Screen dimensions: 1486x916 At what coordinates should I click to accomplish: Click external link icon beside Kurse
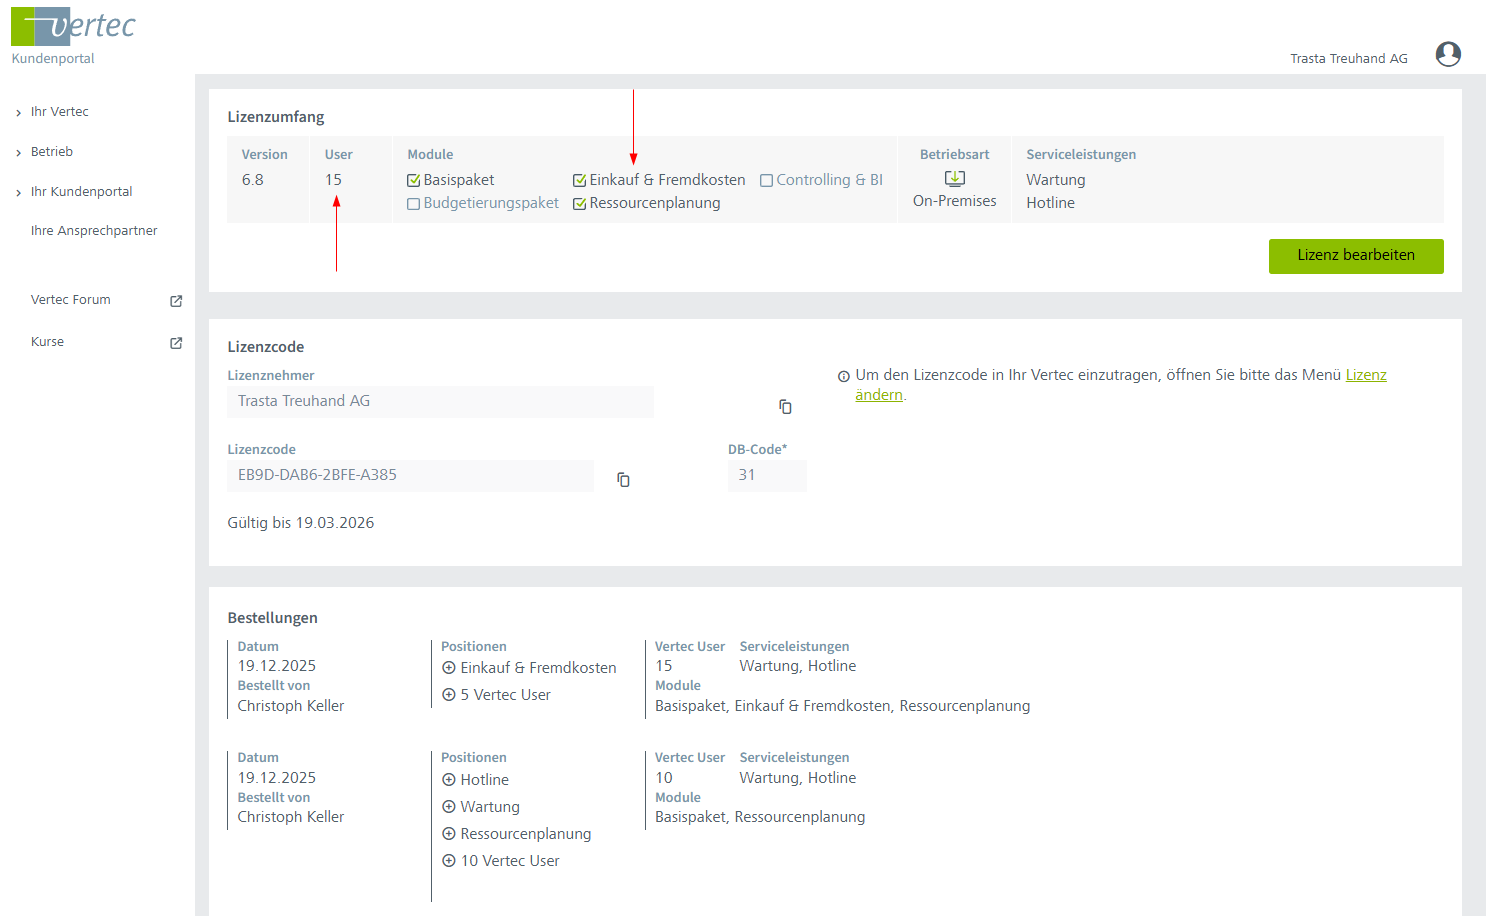click(176, 343)
